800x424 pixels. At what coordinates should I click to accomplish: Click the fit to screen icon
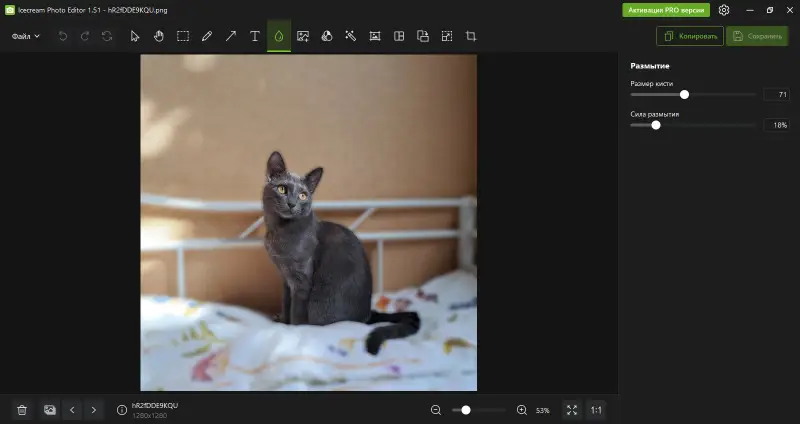point(572,410)
